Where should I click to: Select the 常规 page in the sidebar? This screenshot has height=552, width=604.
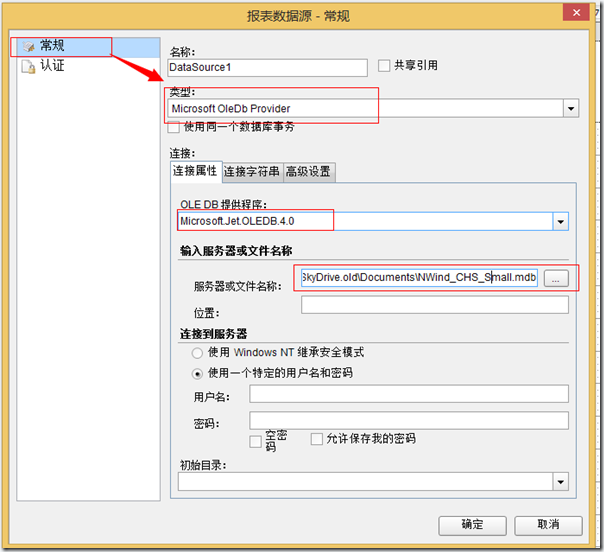tap(89, 47)
